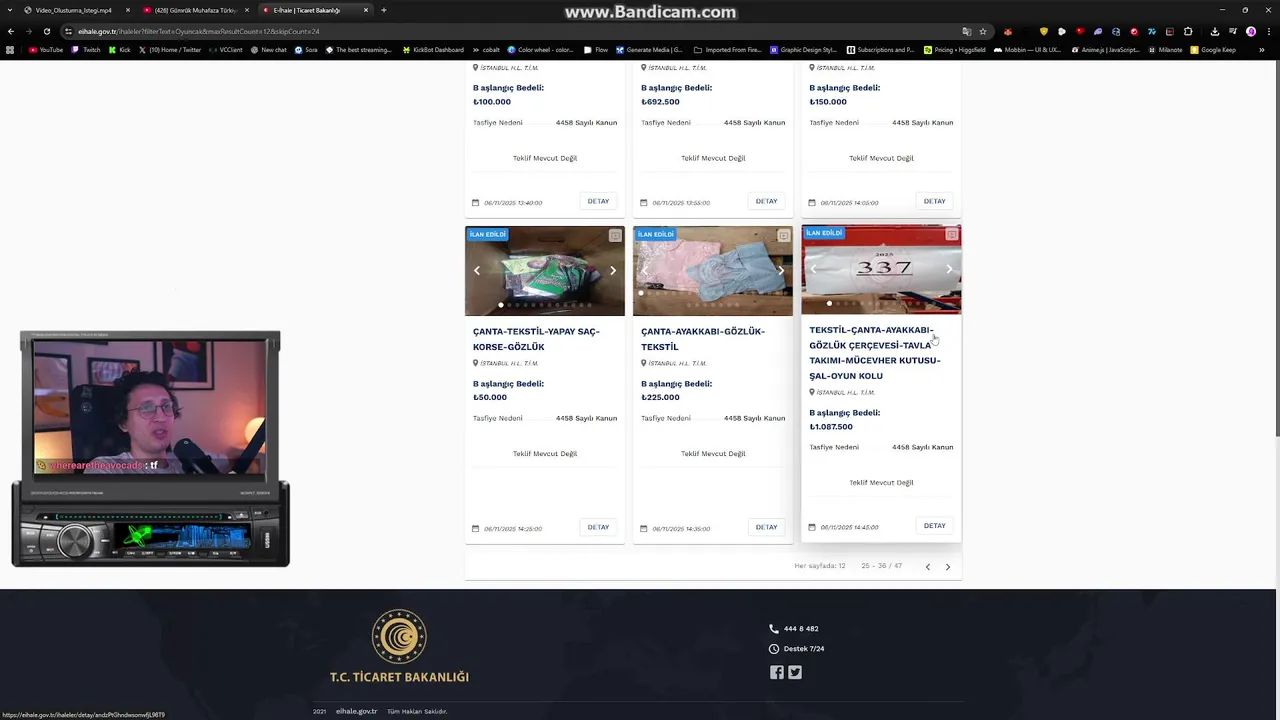Image resolution: width=1280 pixels, height=720 pixels.
Task: Open the browser extensions puzzle icon
Action: [x=1188, y=31]
